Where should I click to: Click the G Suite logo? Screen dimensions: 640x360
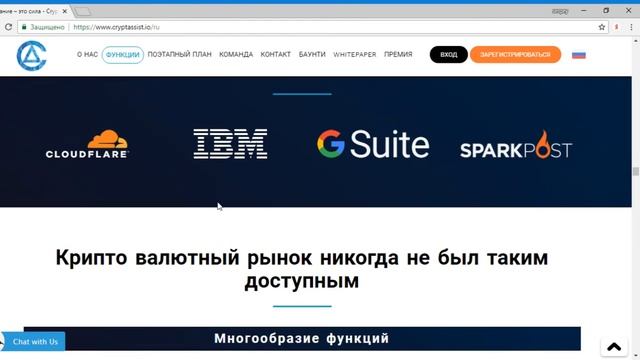[373, 144]
